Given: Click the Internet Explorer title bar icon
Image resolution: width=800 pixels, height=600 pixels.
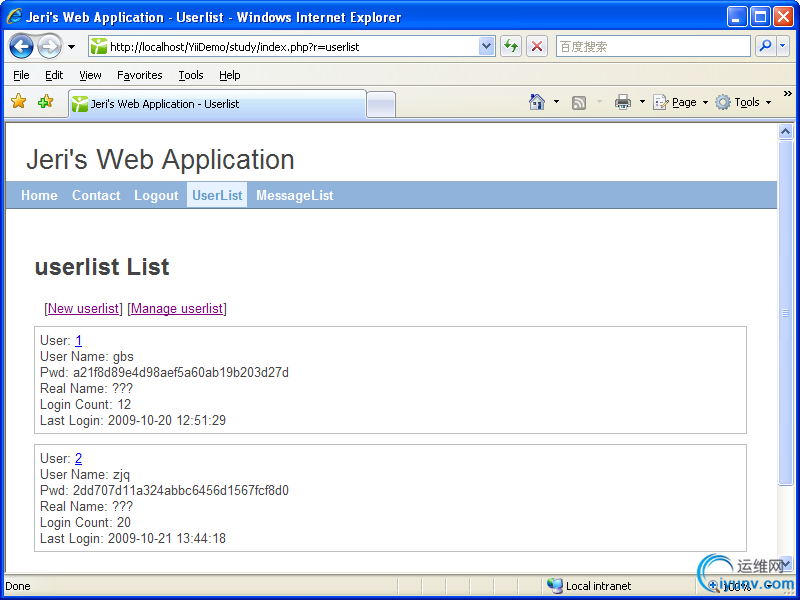Looking at the screenshot, I should pos(14,16).
